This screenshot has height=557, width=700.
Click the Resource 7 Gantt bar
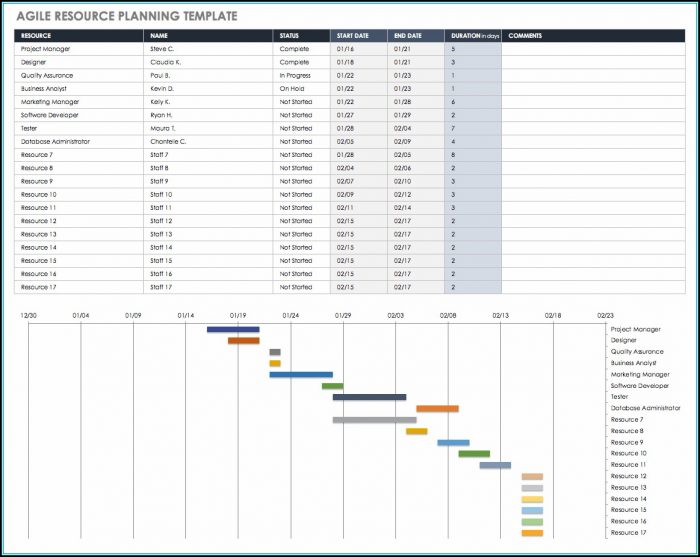point(375,420)
